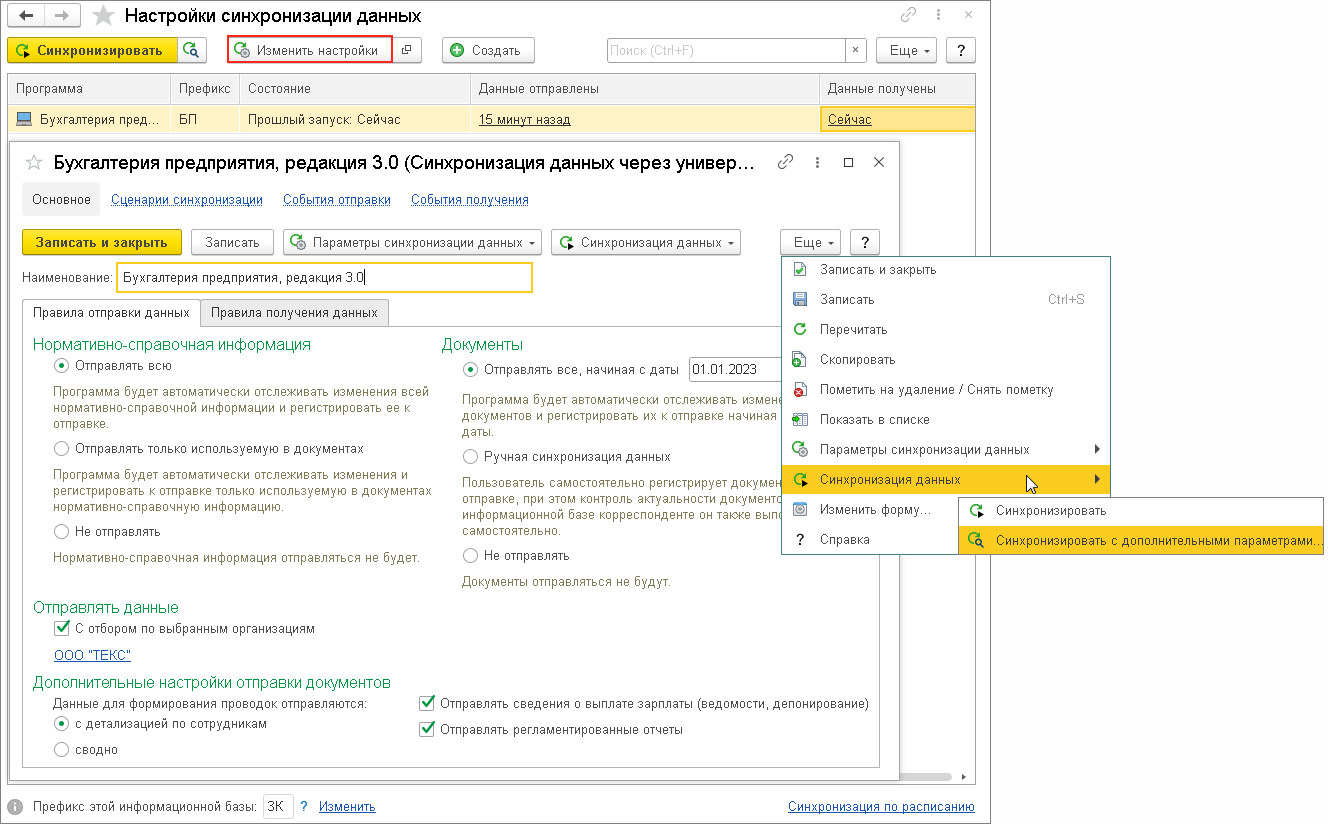Click prefix help question mark icon
Image resolution: width=1328 pixels, height=824 pixels.
[x=305, y=807]
